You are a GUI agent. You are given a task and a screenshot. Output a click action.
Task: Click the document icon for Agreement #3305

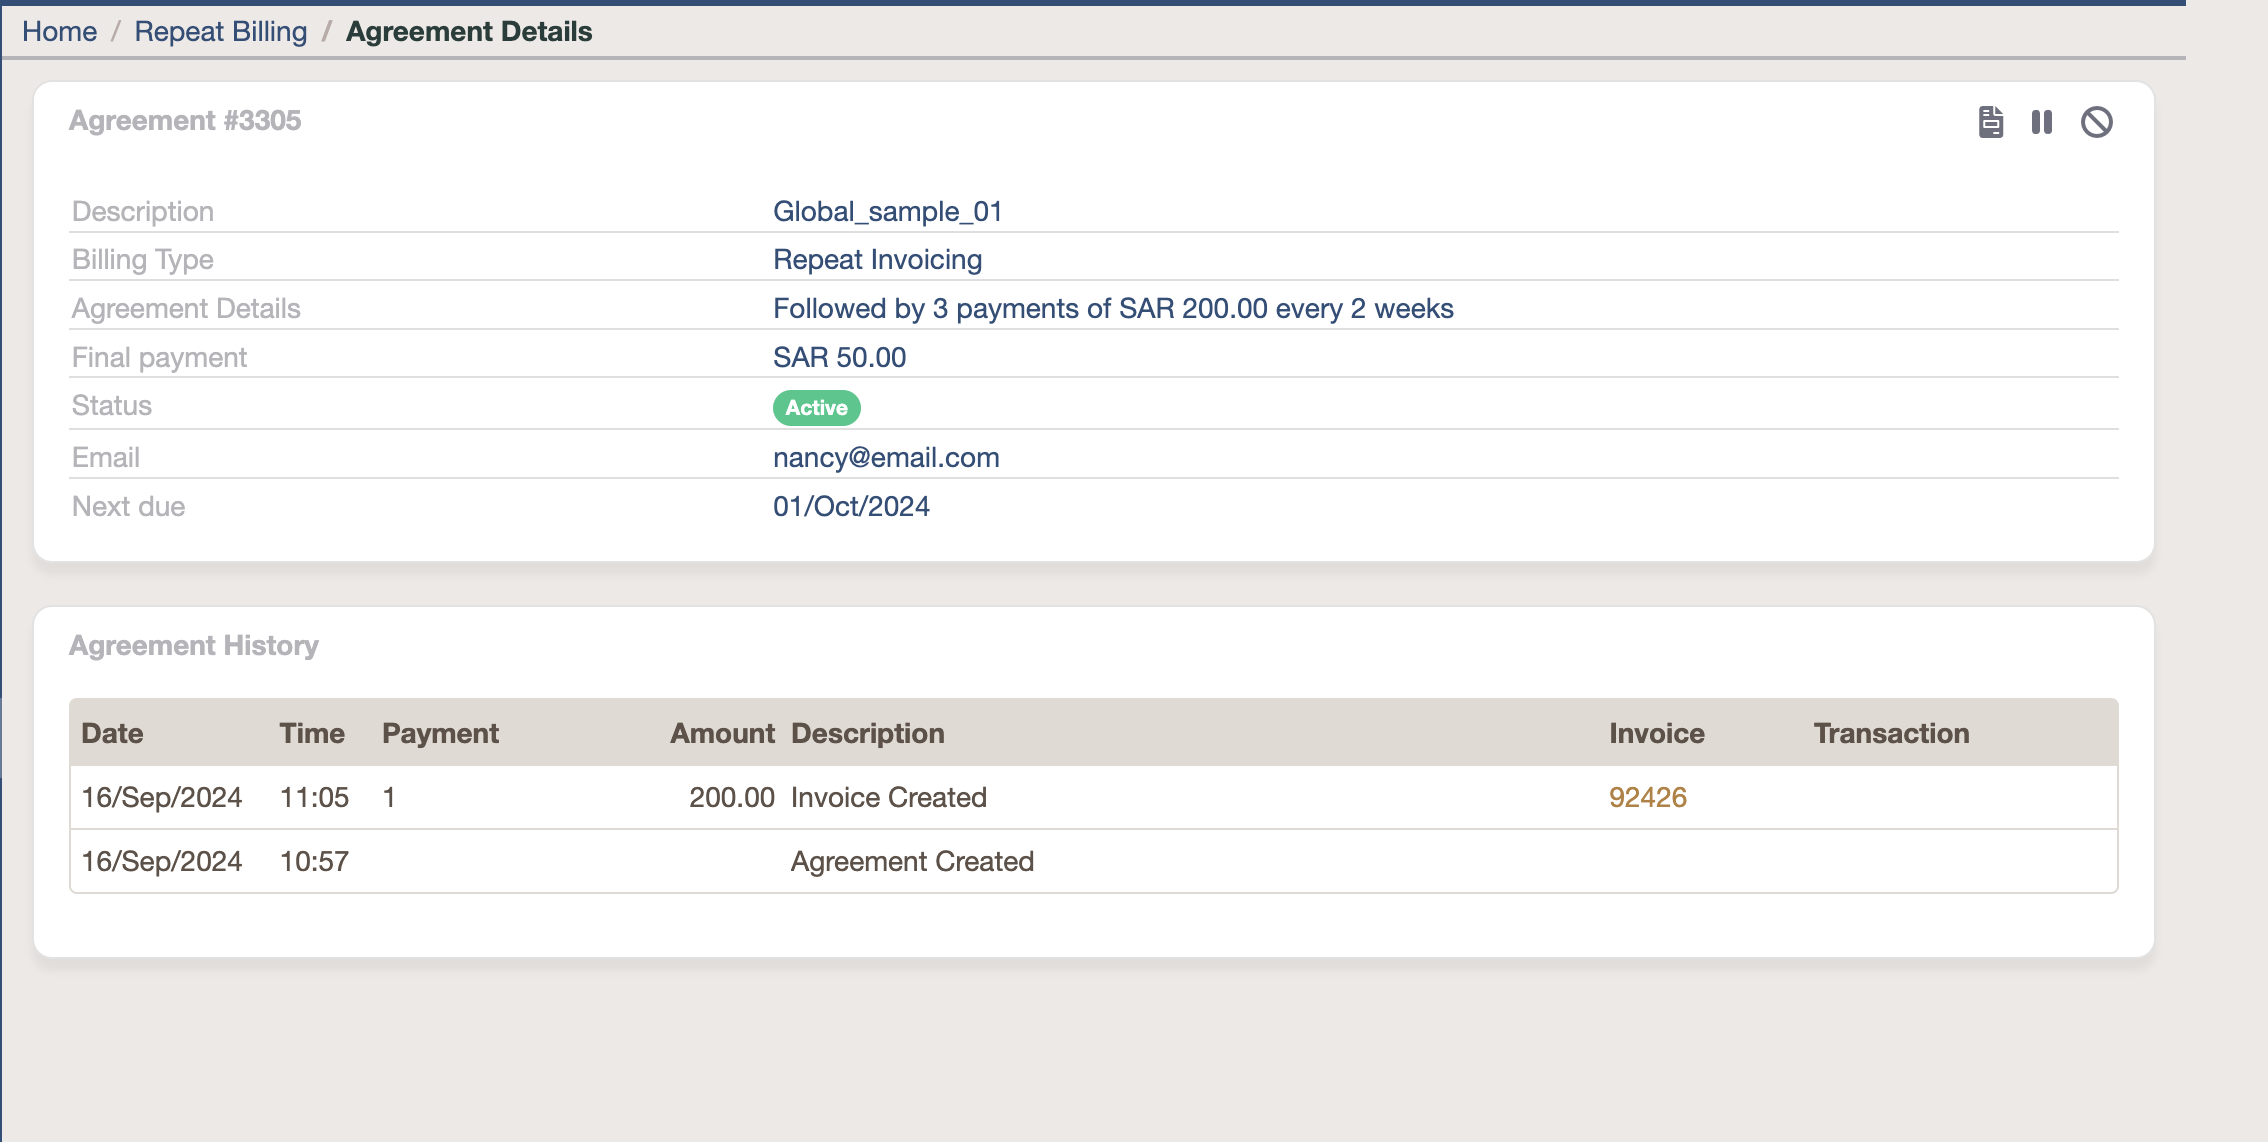(x=1990, y=122)
